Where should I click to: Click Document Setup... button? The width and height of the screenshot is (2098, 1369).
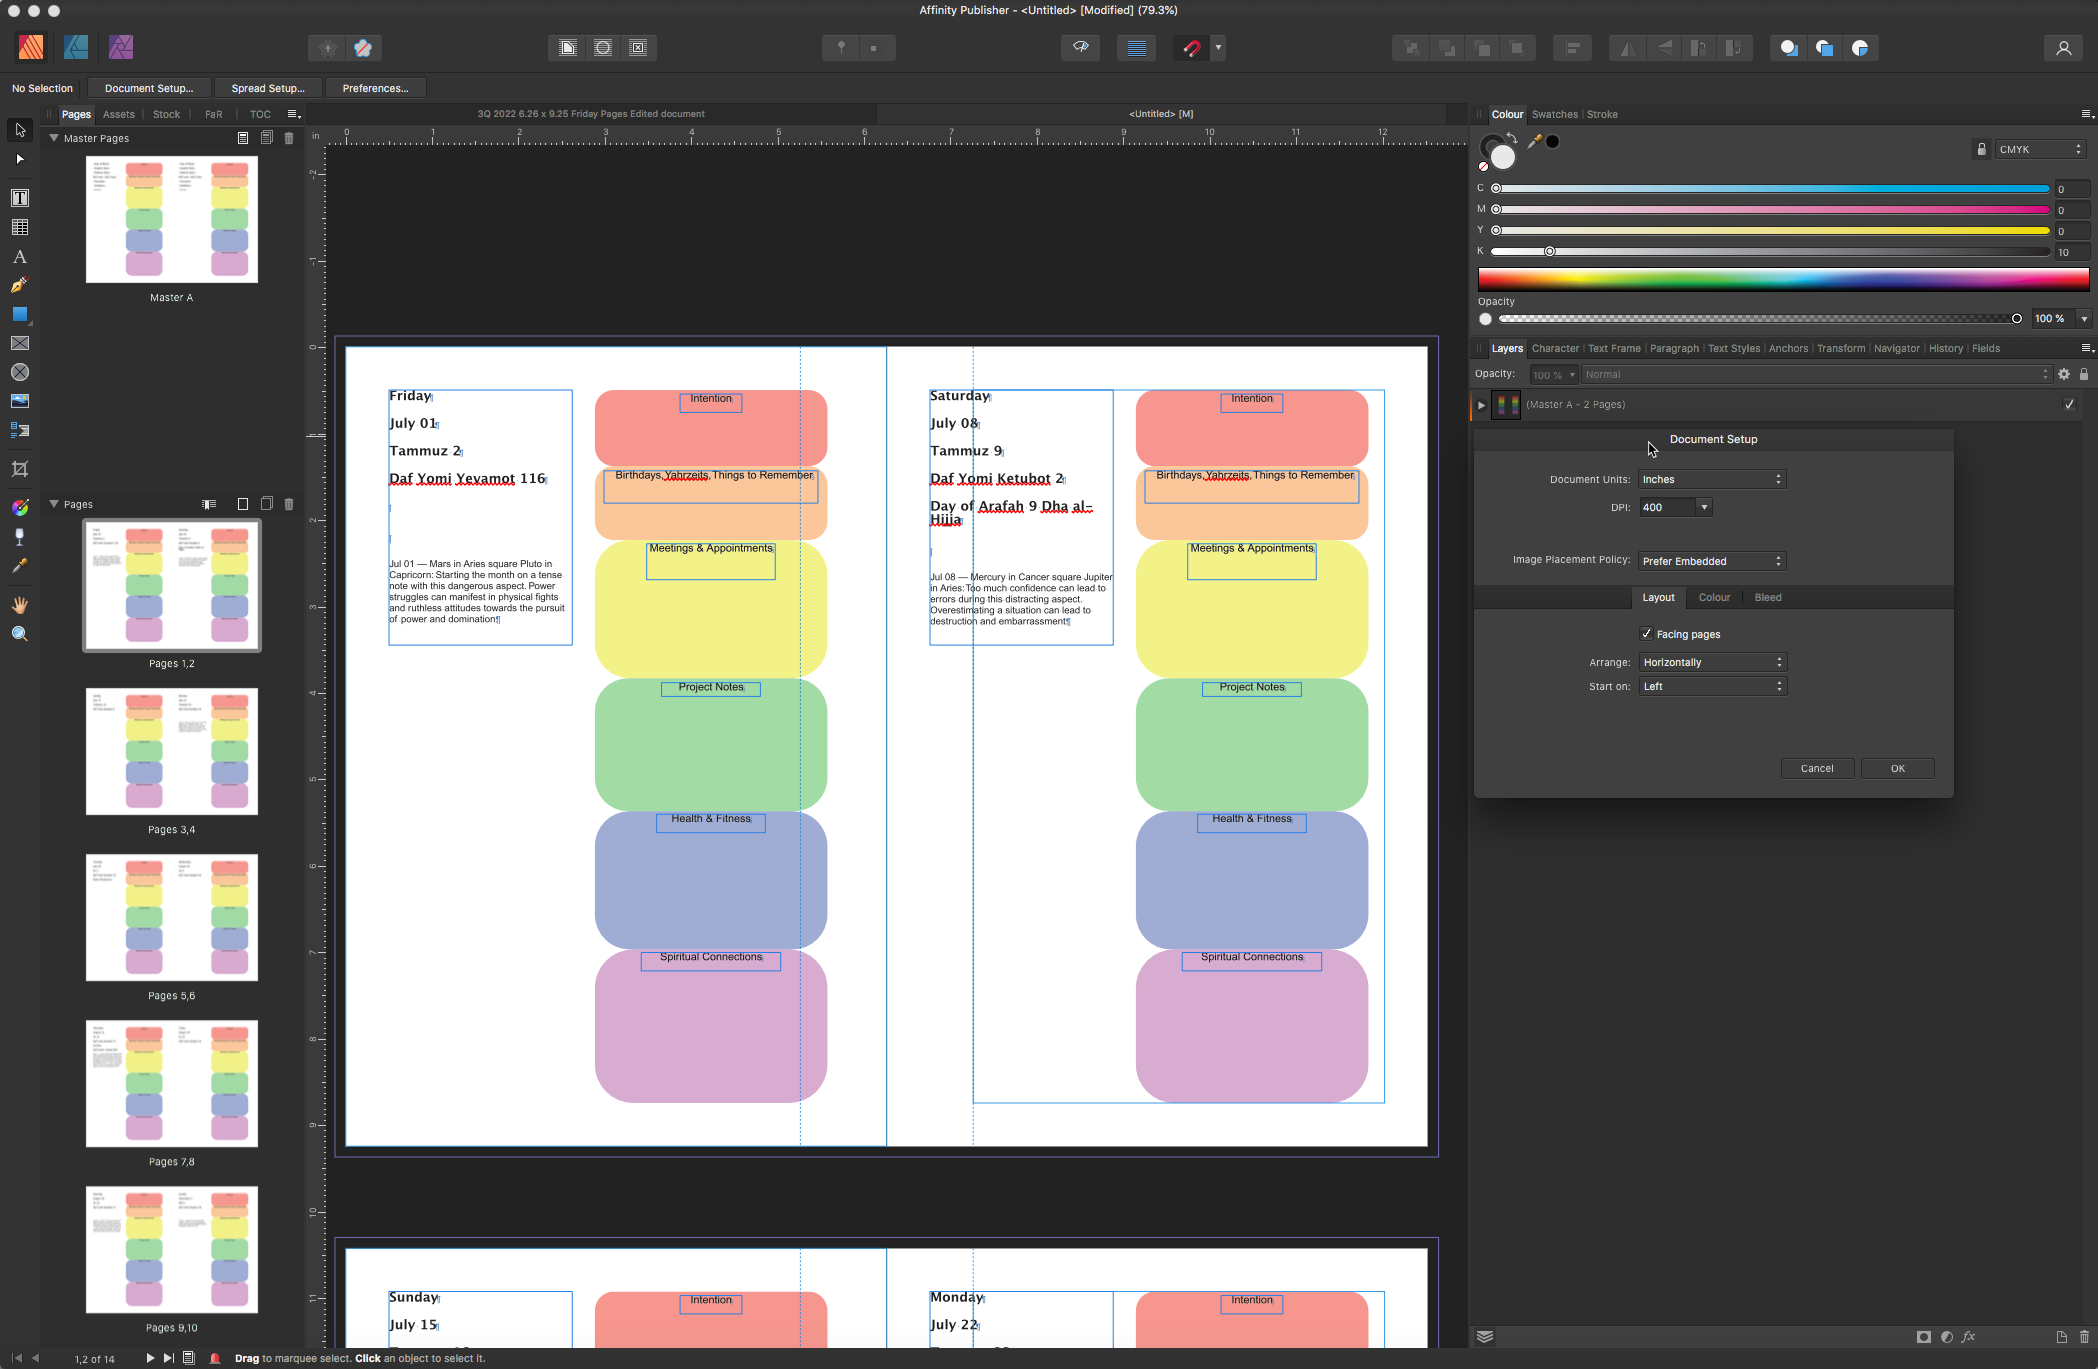point(149,89)
